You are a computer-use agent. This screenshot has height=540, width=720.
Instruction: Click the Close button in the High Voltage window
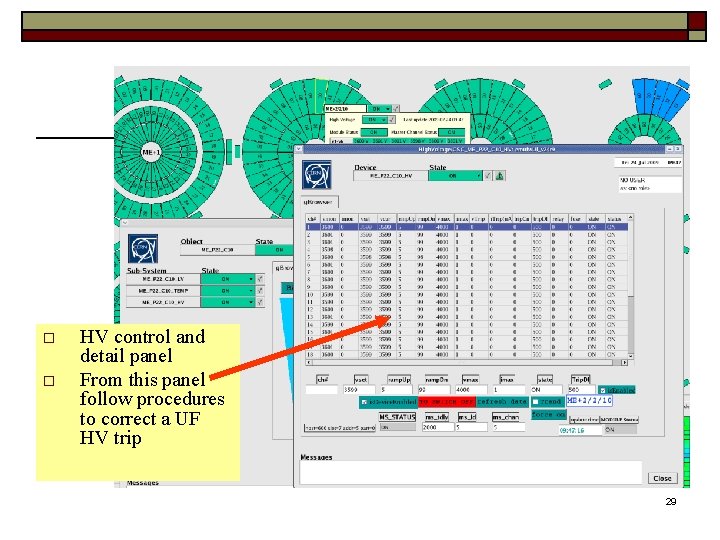pos(662,478)
